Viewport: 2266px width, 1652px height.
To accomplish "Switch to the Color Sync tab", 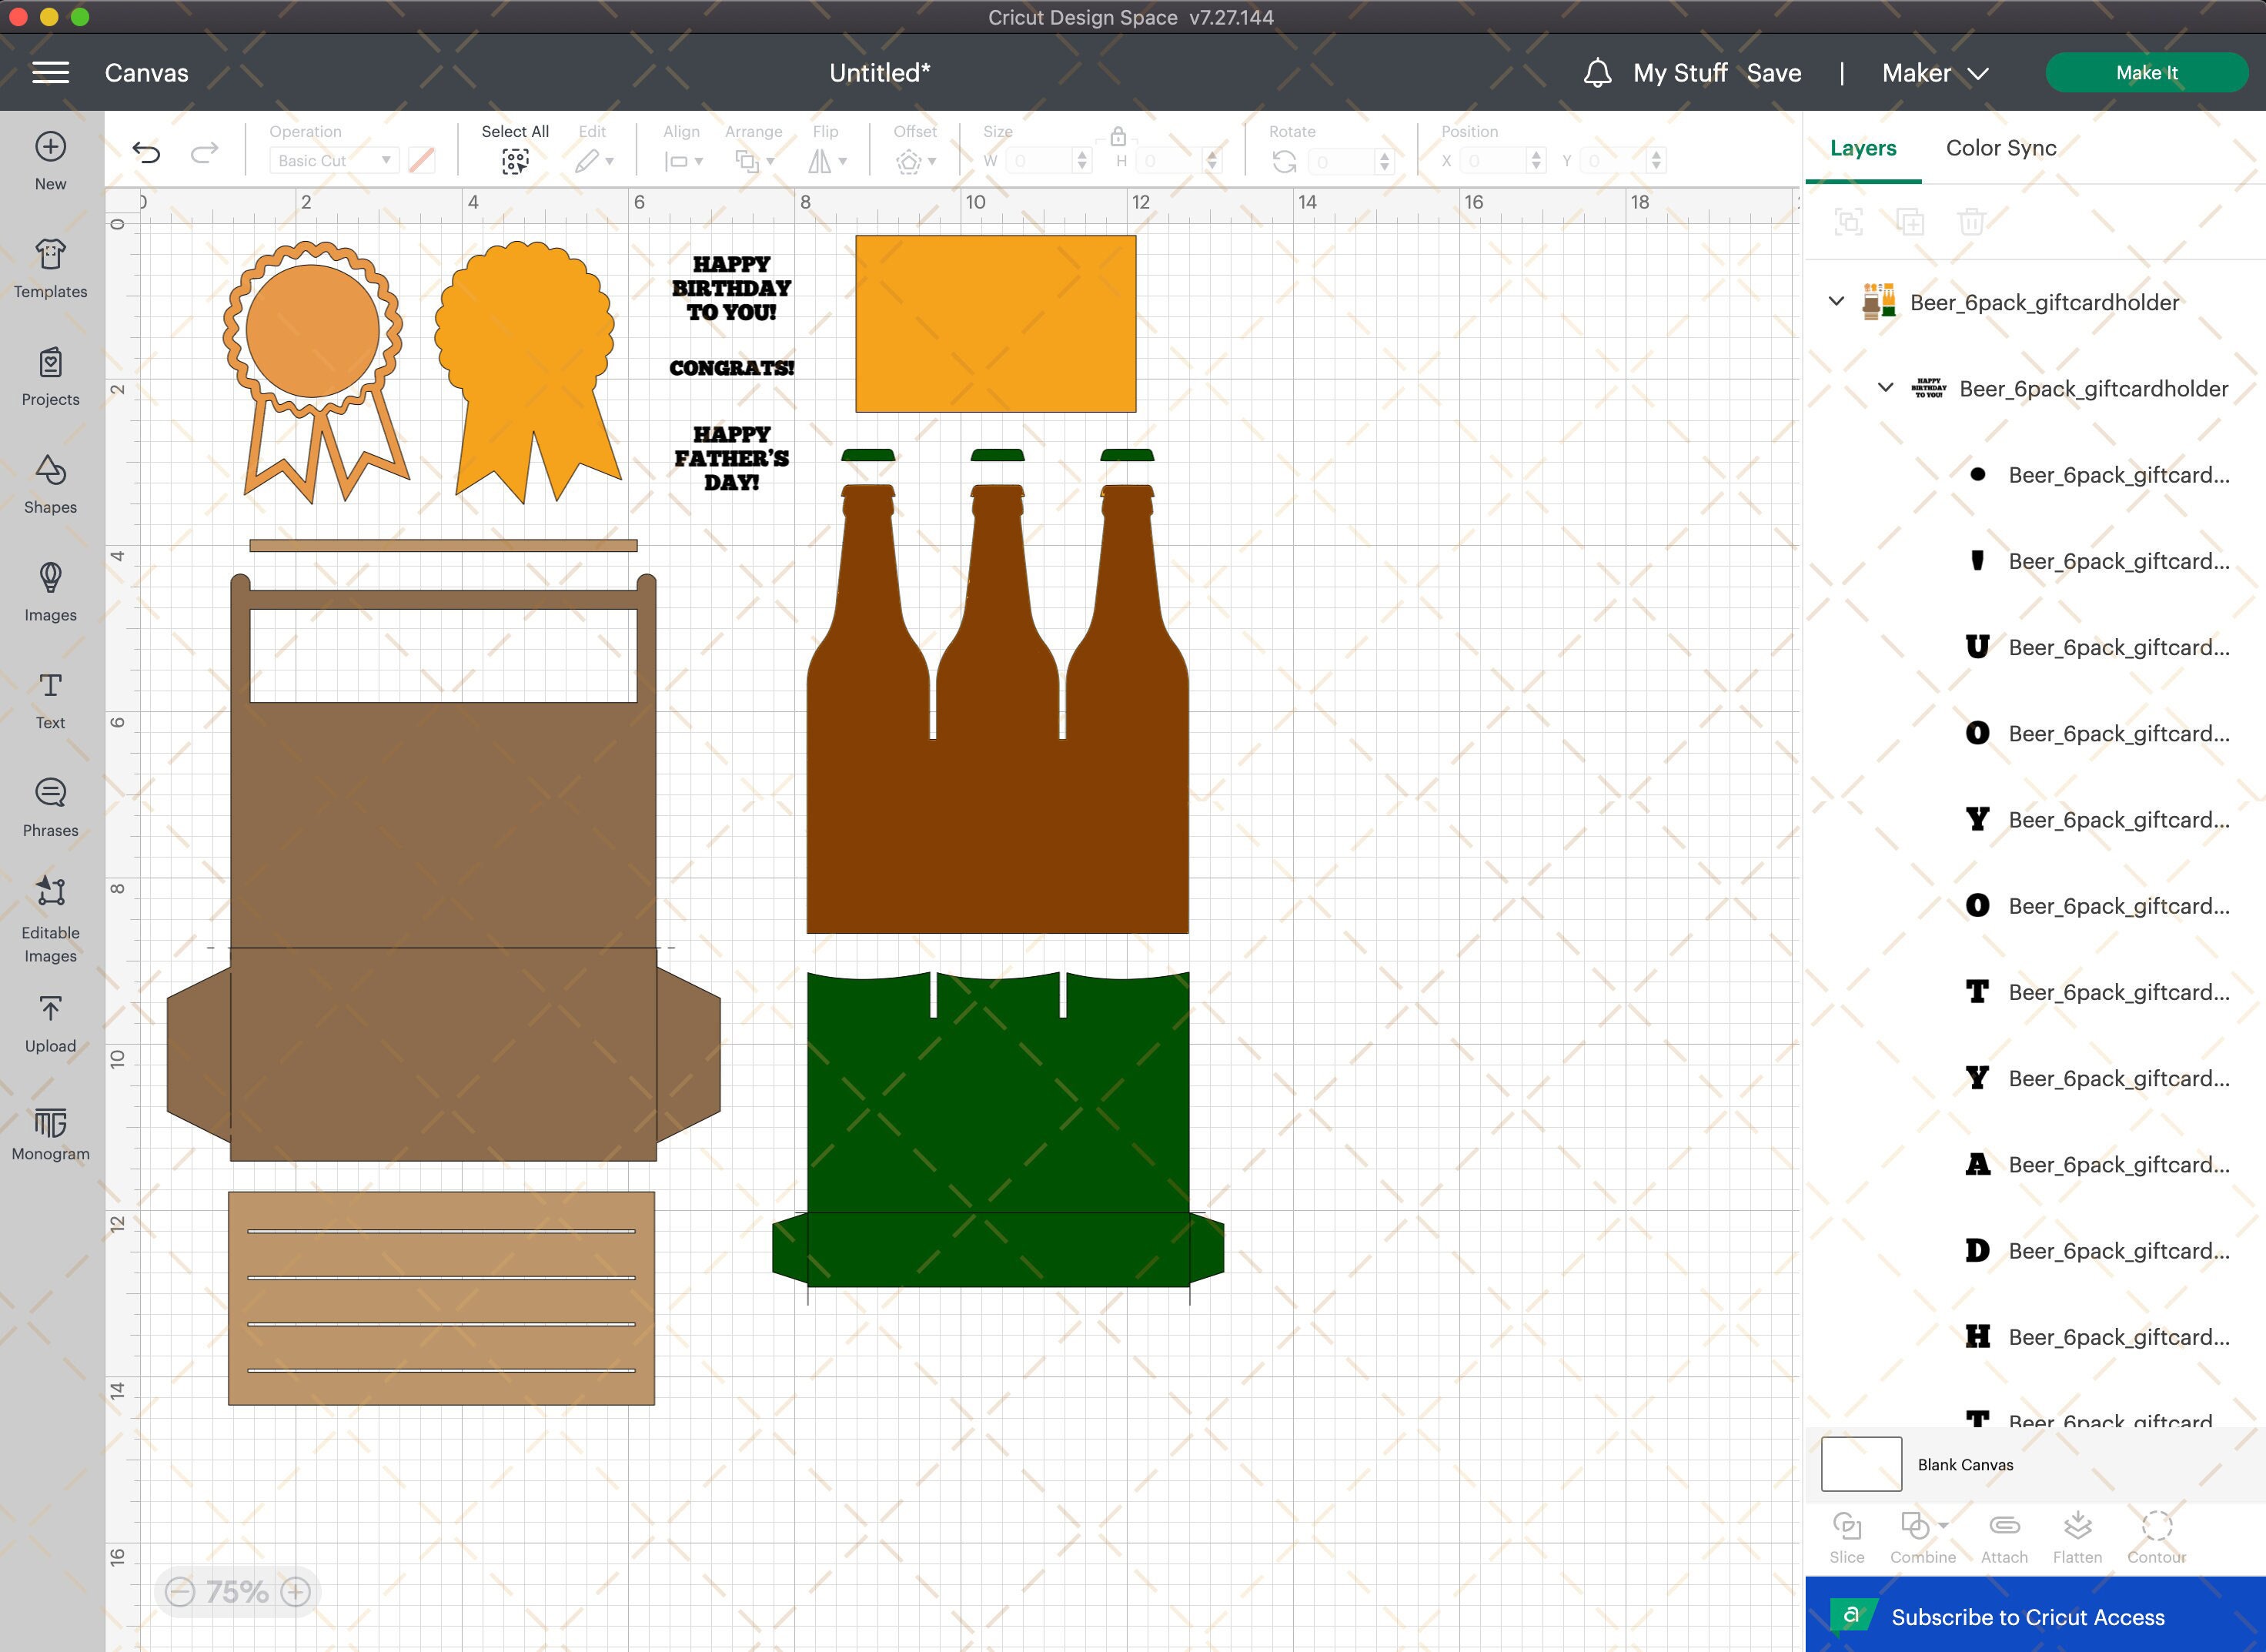I will click(x=2001, y=148).
